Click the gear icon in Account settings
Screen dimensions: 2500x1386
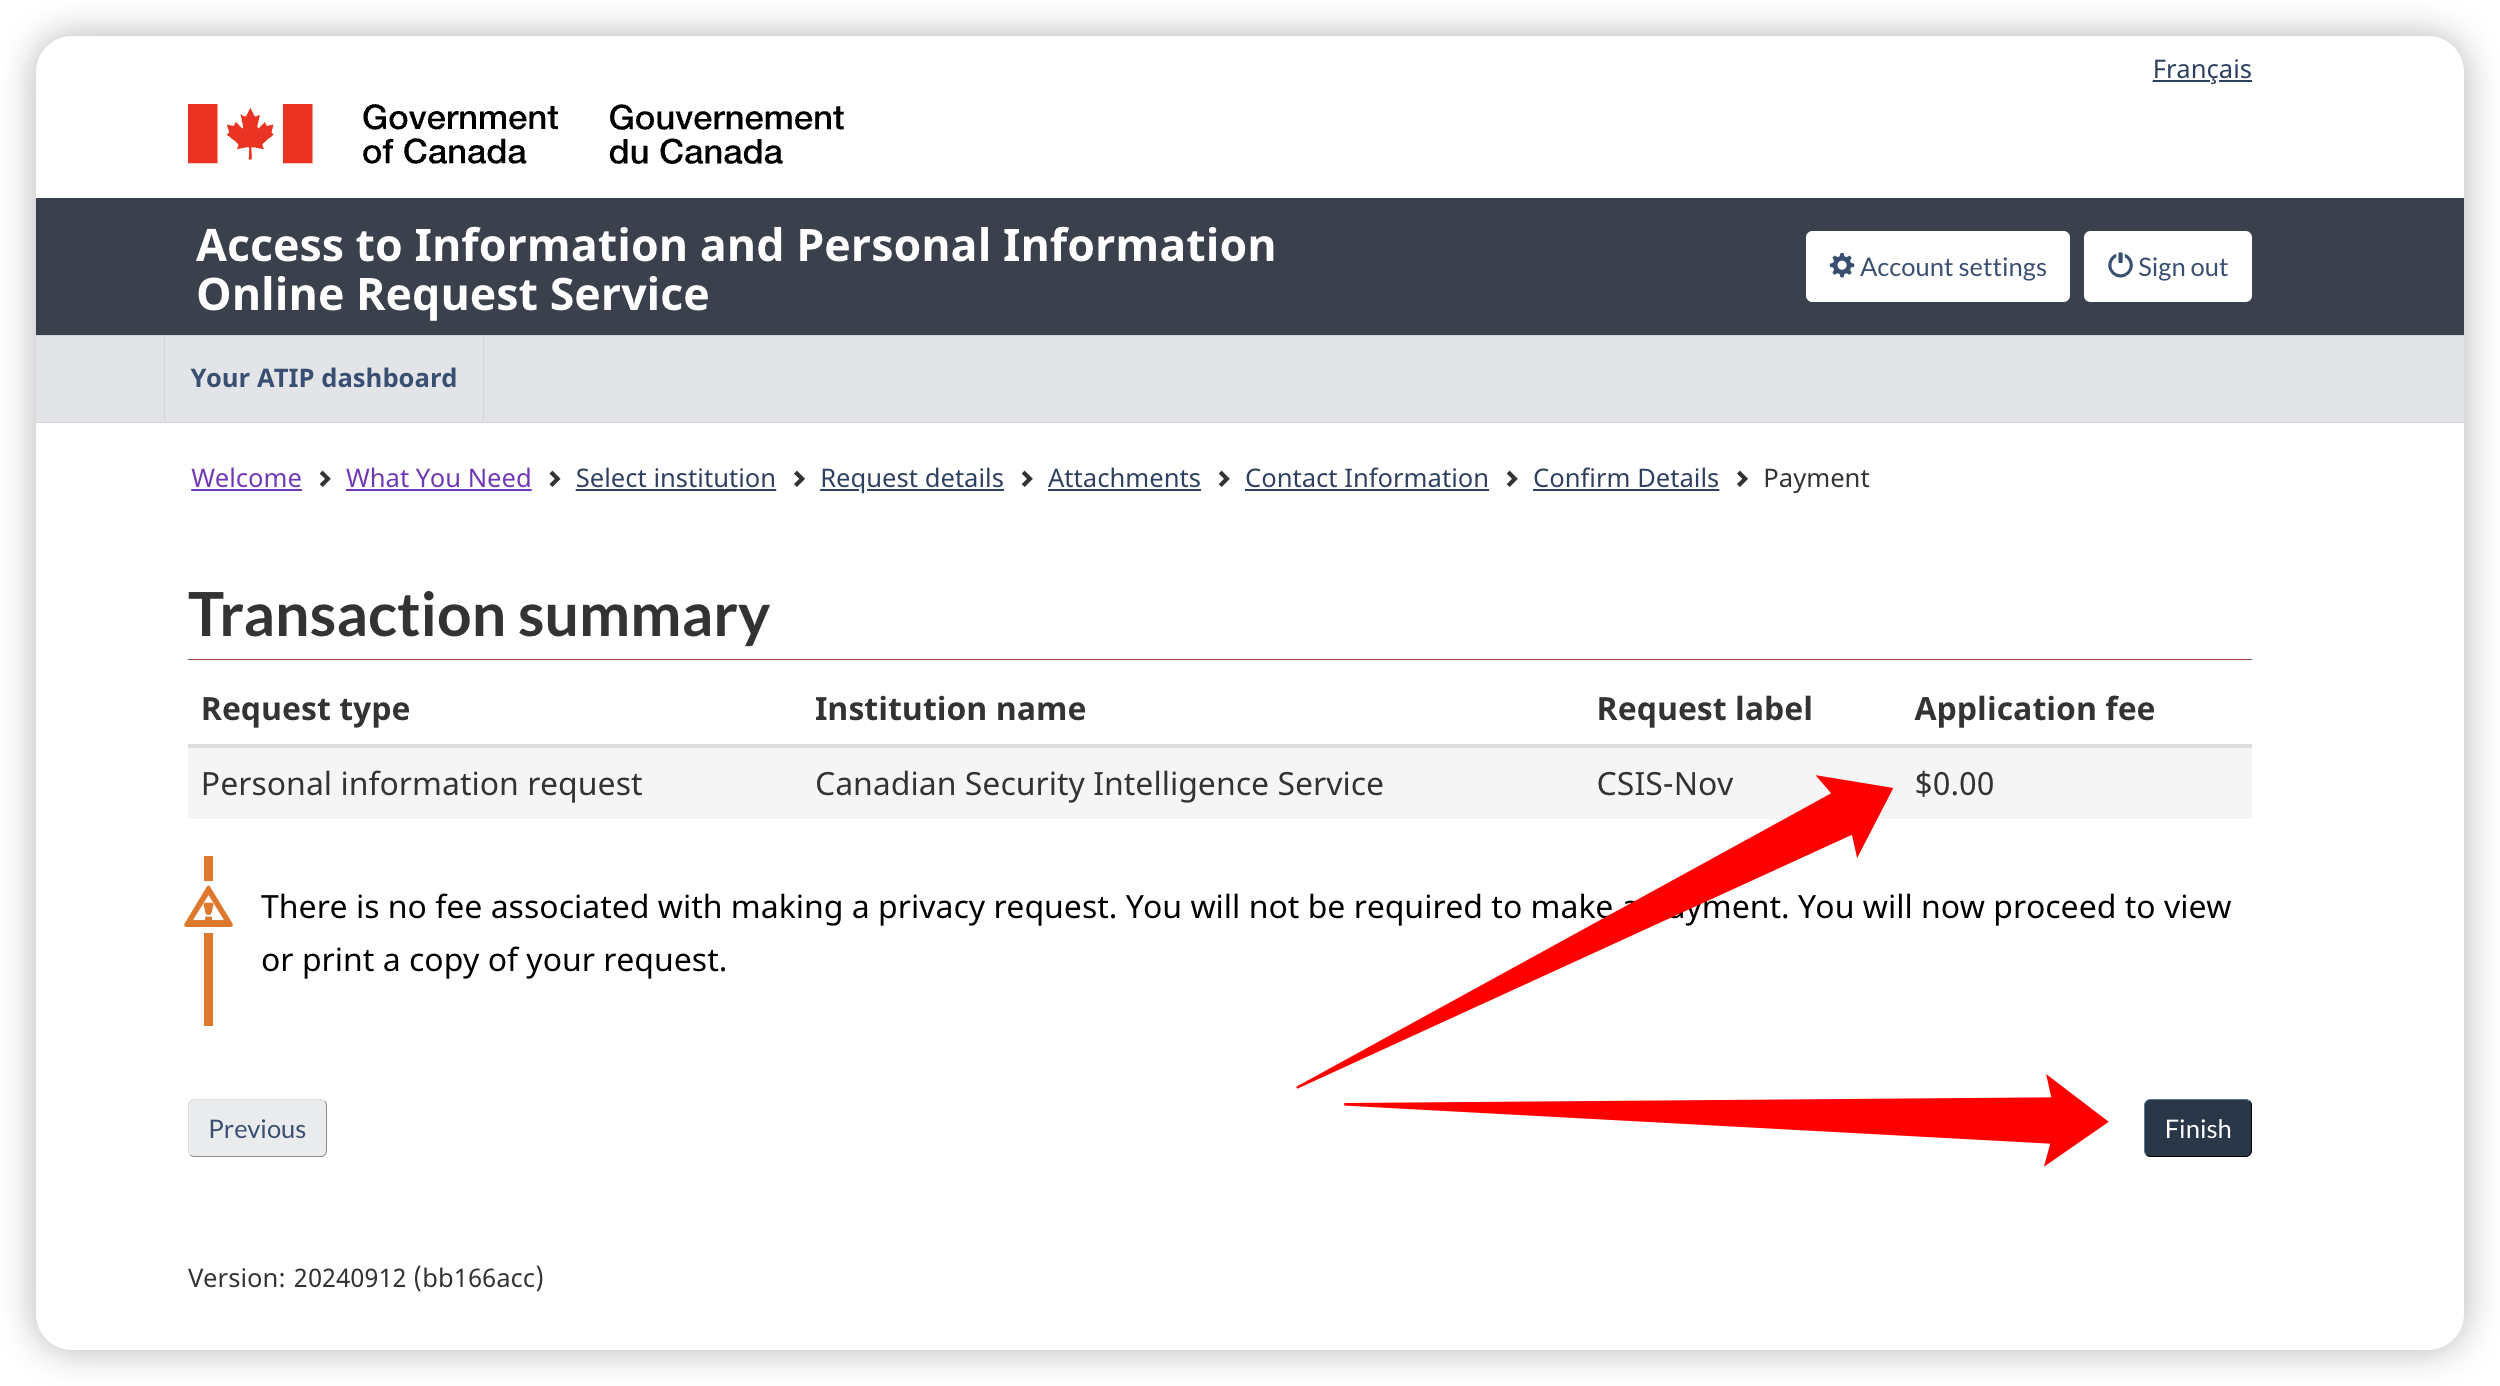(1842, 266)
